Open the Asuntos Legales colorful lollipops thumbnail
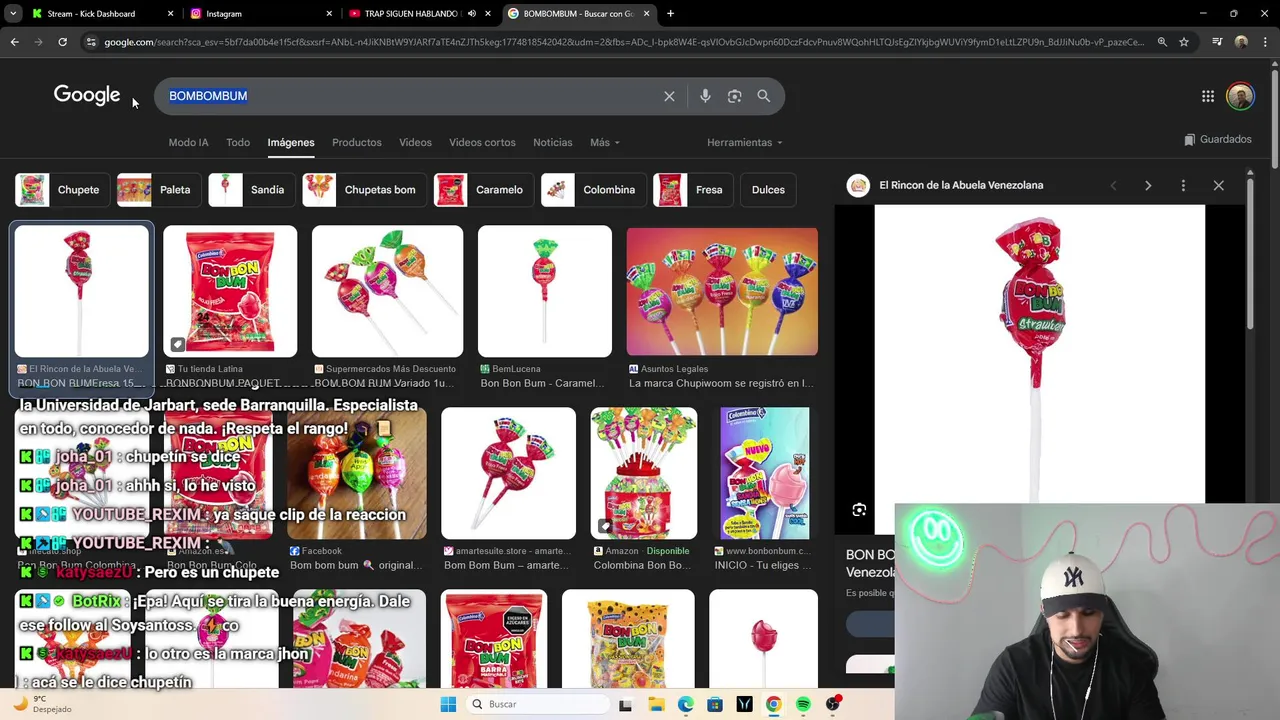This screenshot has height=720, width=1280. click(722, 291)
